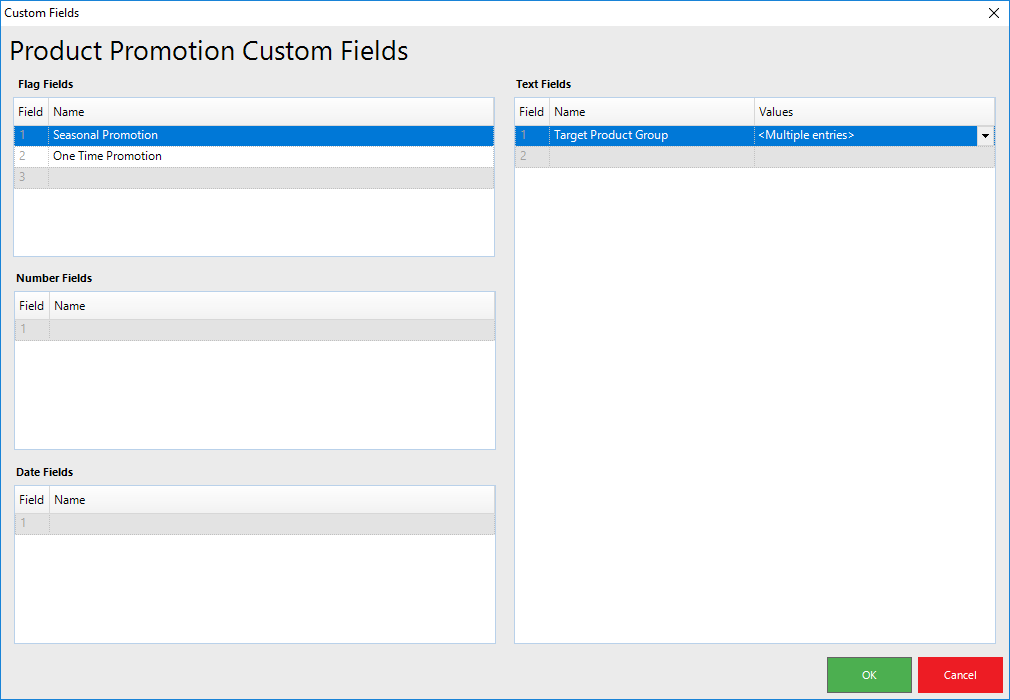Click the Target Product Group name cell
Screen dimensions: 1010x700
coord(651,135)
